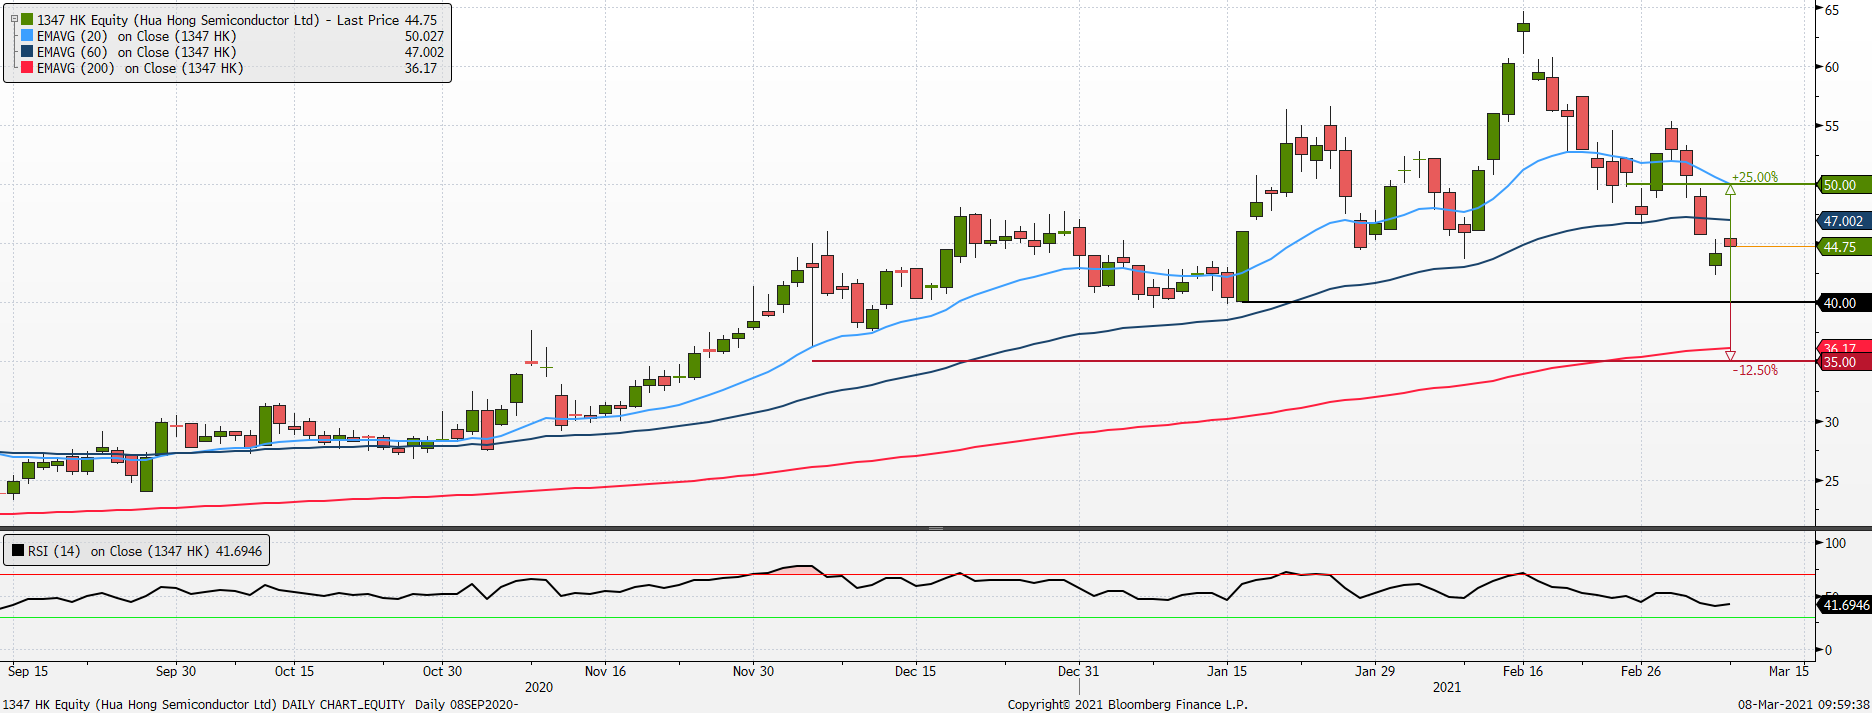Click the green 44.75 last price tag
The height and width of the screenshot is (713, 1872).
[1843, 247]
